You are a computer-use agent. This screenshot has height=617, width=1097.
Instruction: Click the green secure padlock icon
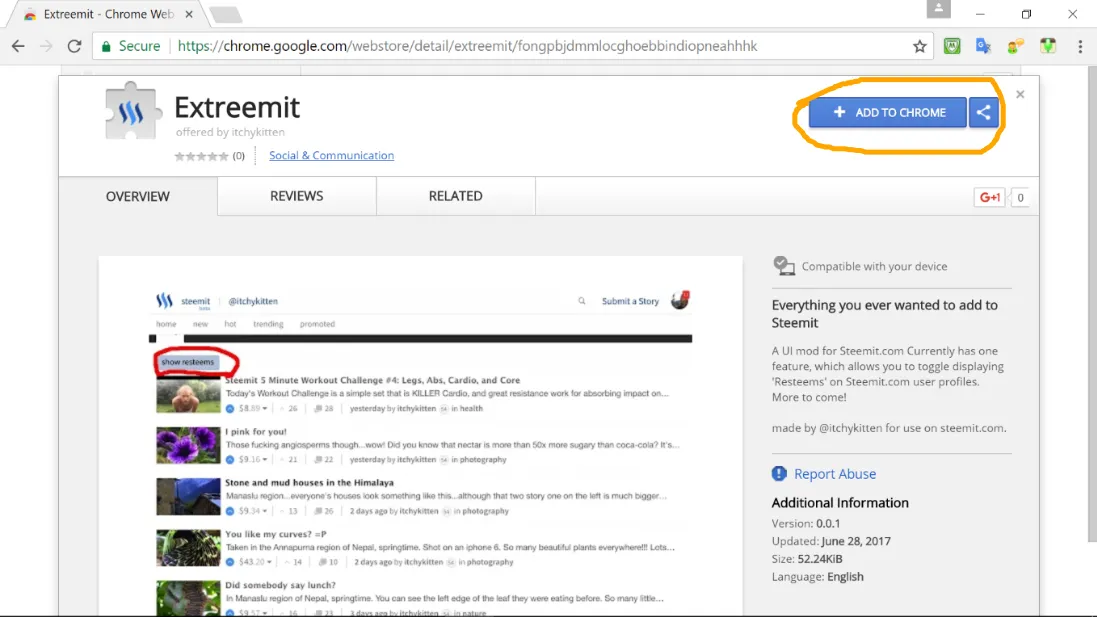[106, 46]
